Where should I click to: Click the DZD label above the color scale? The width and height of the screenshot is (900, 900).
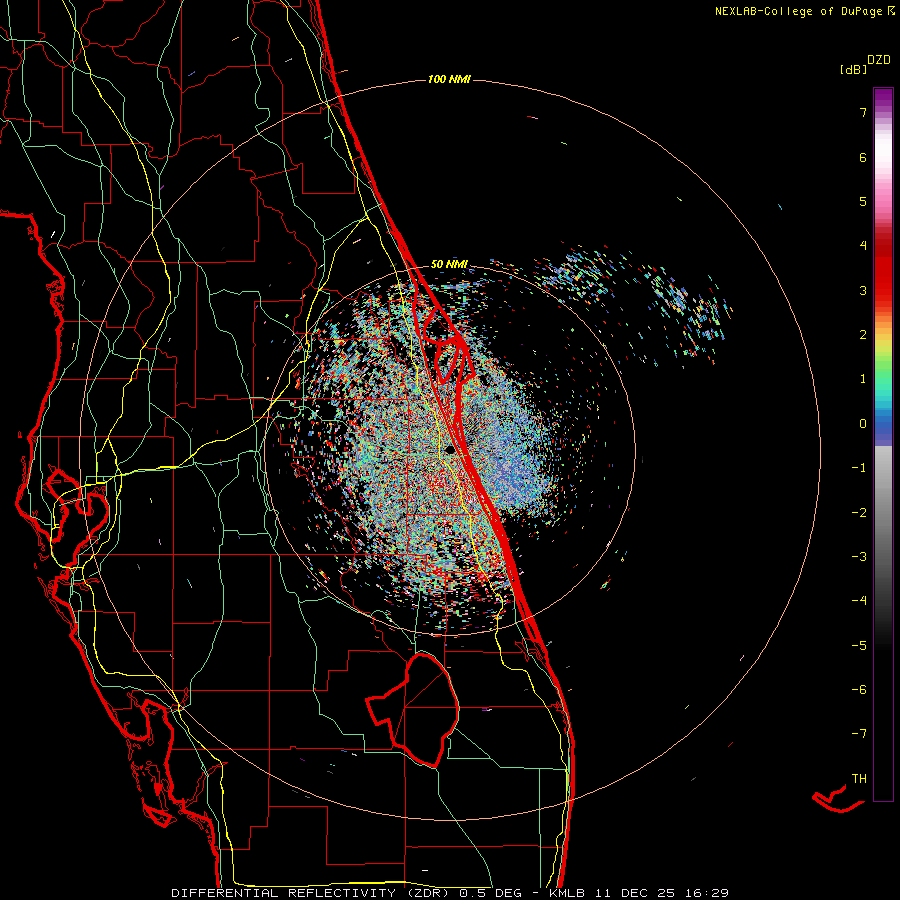coord(879,60)
